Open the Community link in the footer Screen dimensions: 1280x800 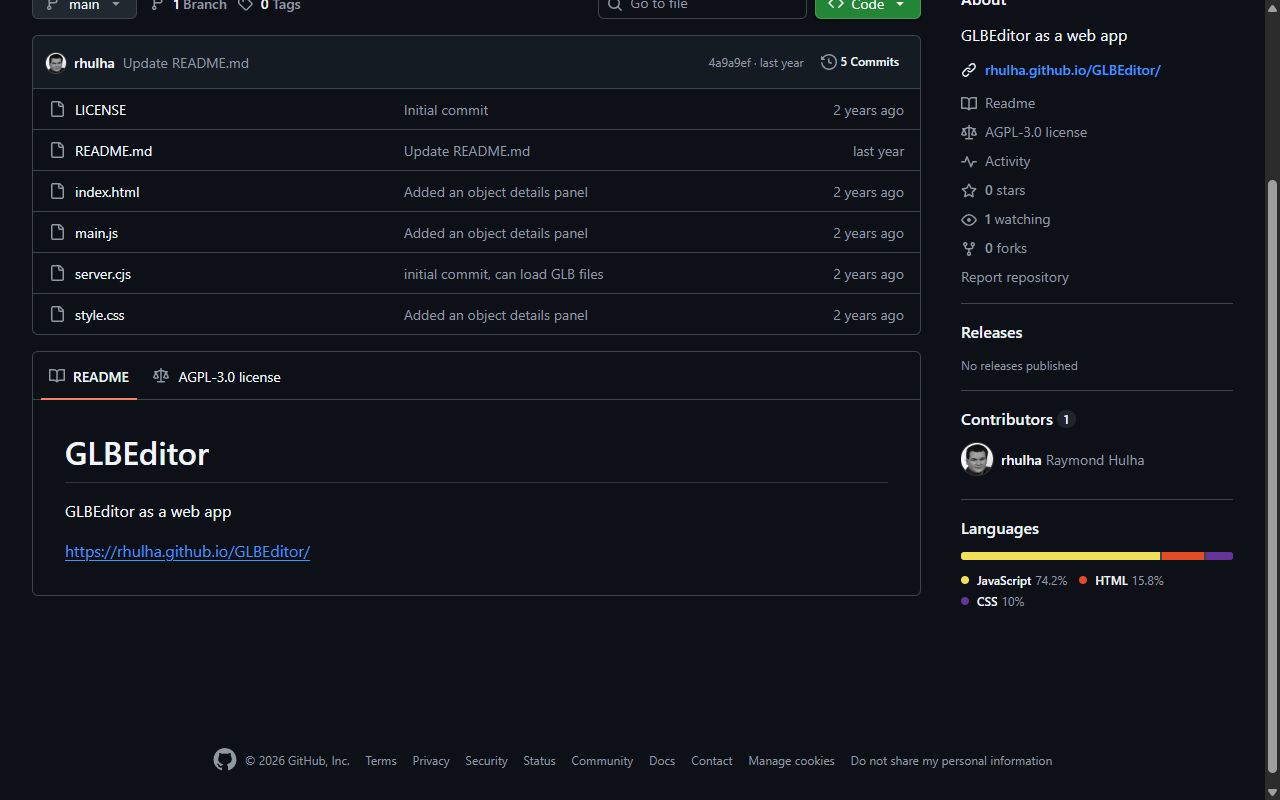[602, 761]
